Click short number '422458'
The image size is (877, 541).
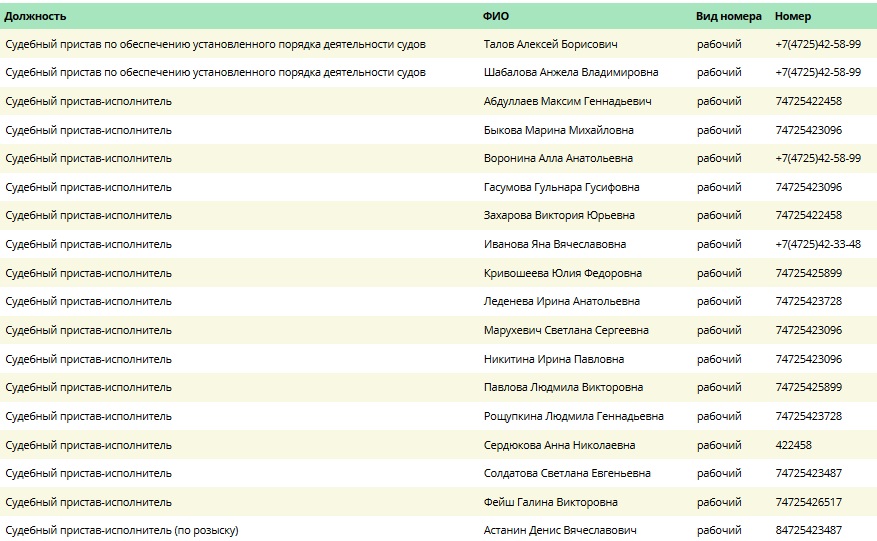coord(794,446)
